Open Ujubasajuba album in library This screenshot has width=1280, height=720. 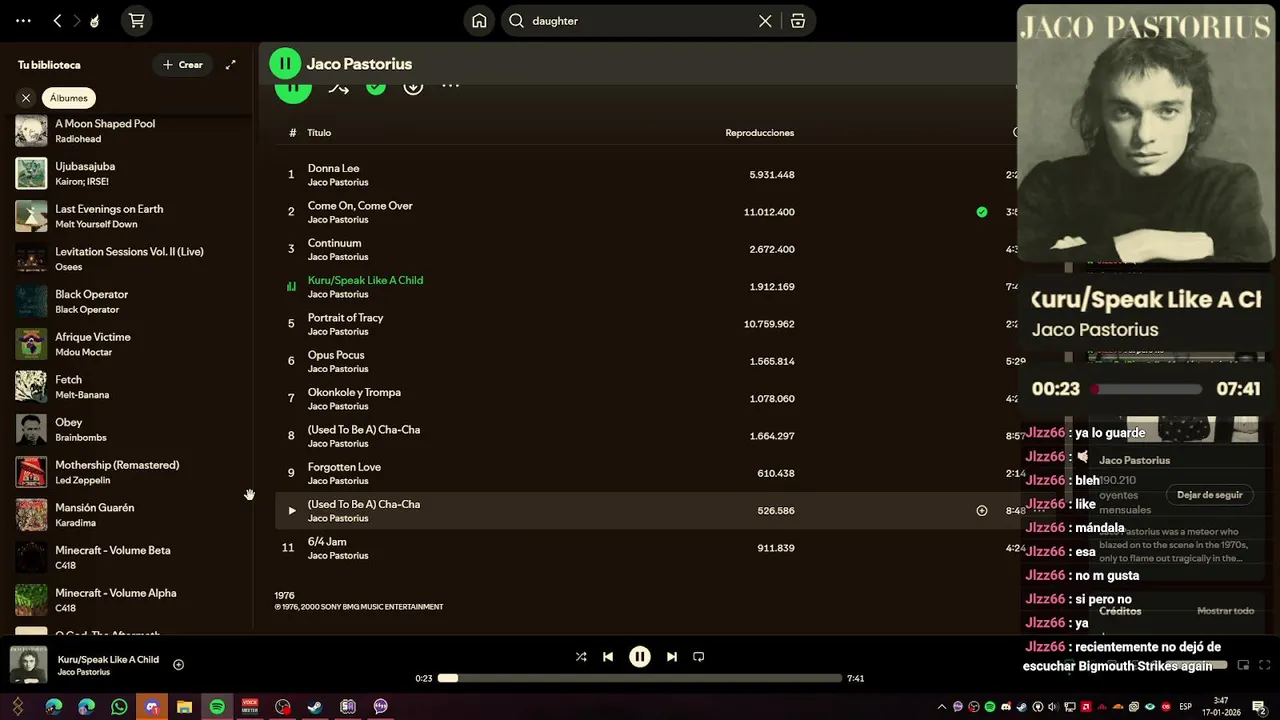click(x=130, y=174)
